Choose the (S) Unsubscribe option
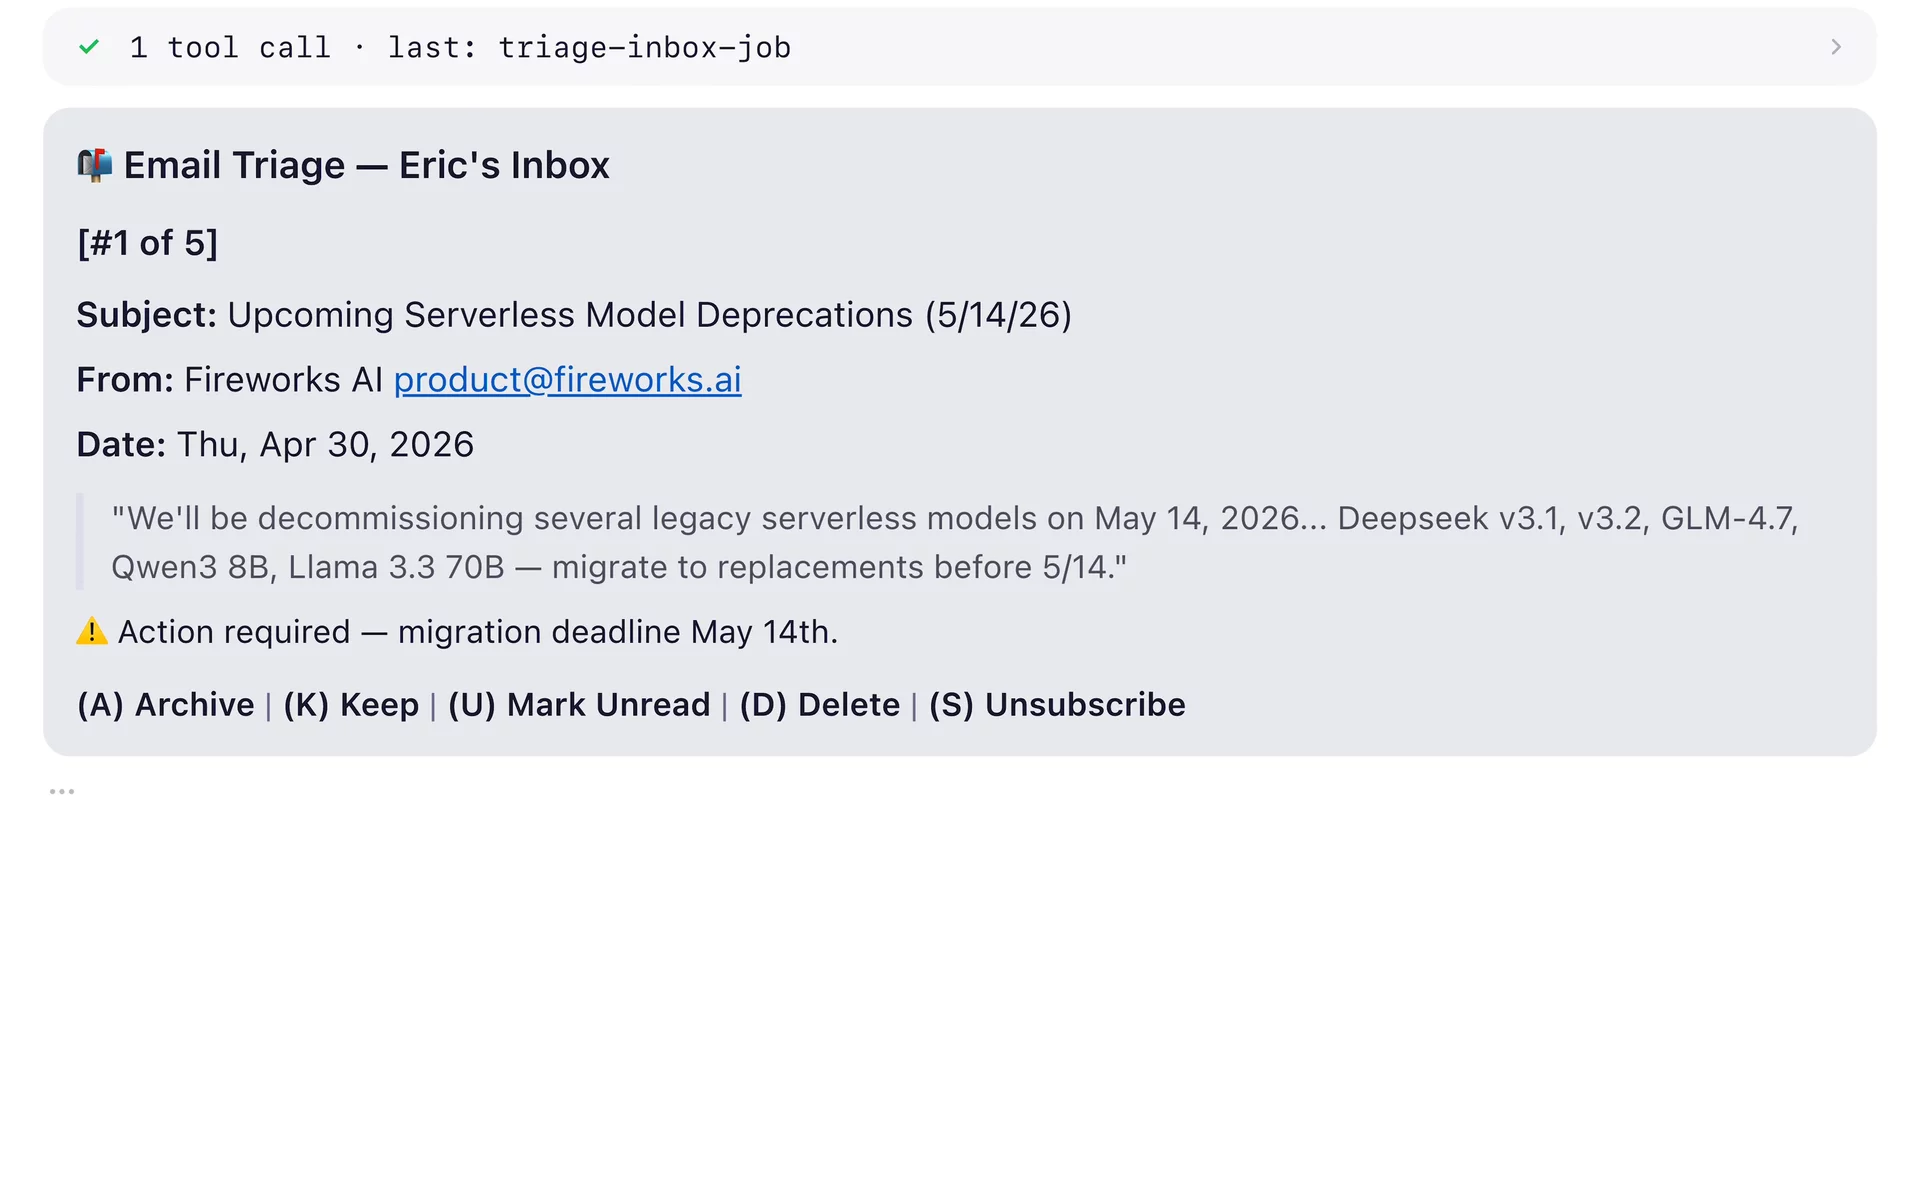This screenshot has height=1202, width=1920. coord(1057,705)
